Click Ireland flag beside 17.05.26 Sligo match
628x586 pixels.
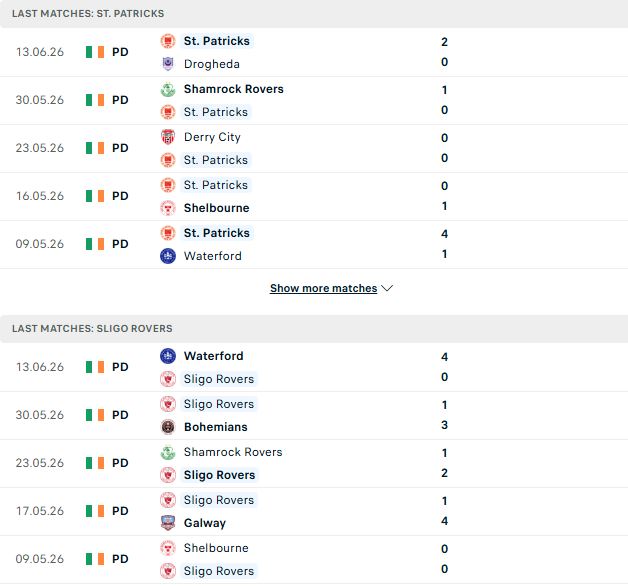click(95, 511)
